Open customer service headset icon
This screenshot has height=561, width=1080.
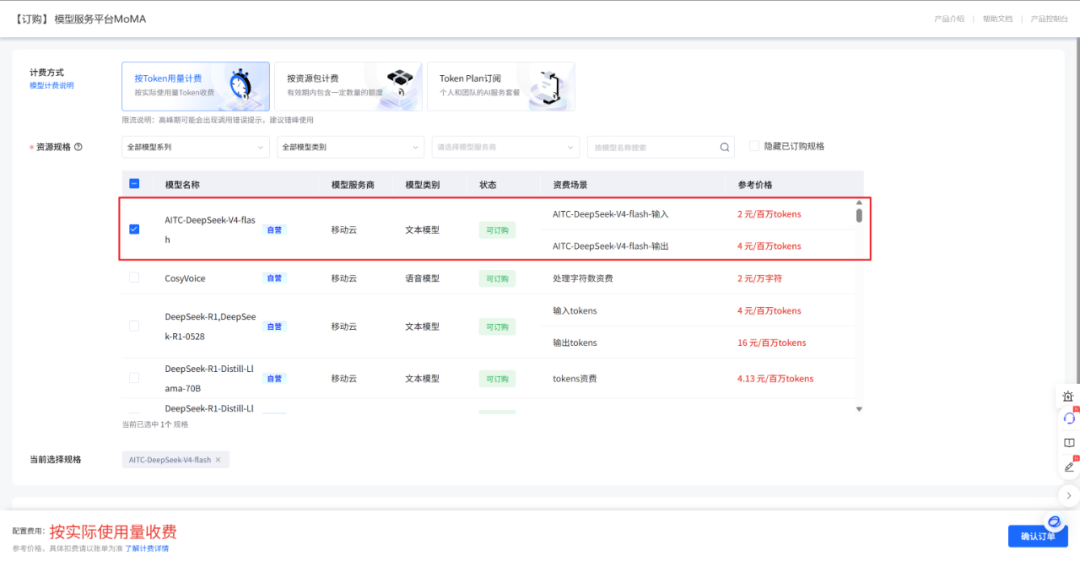coord(1069,418)
